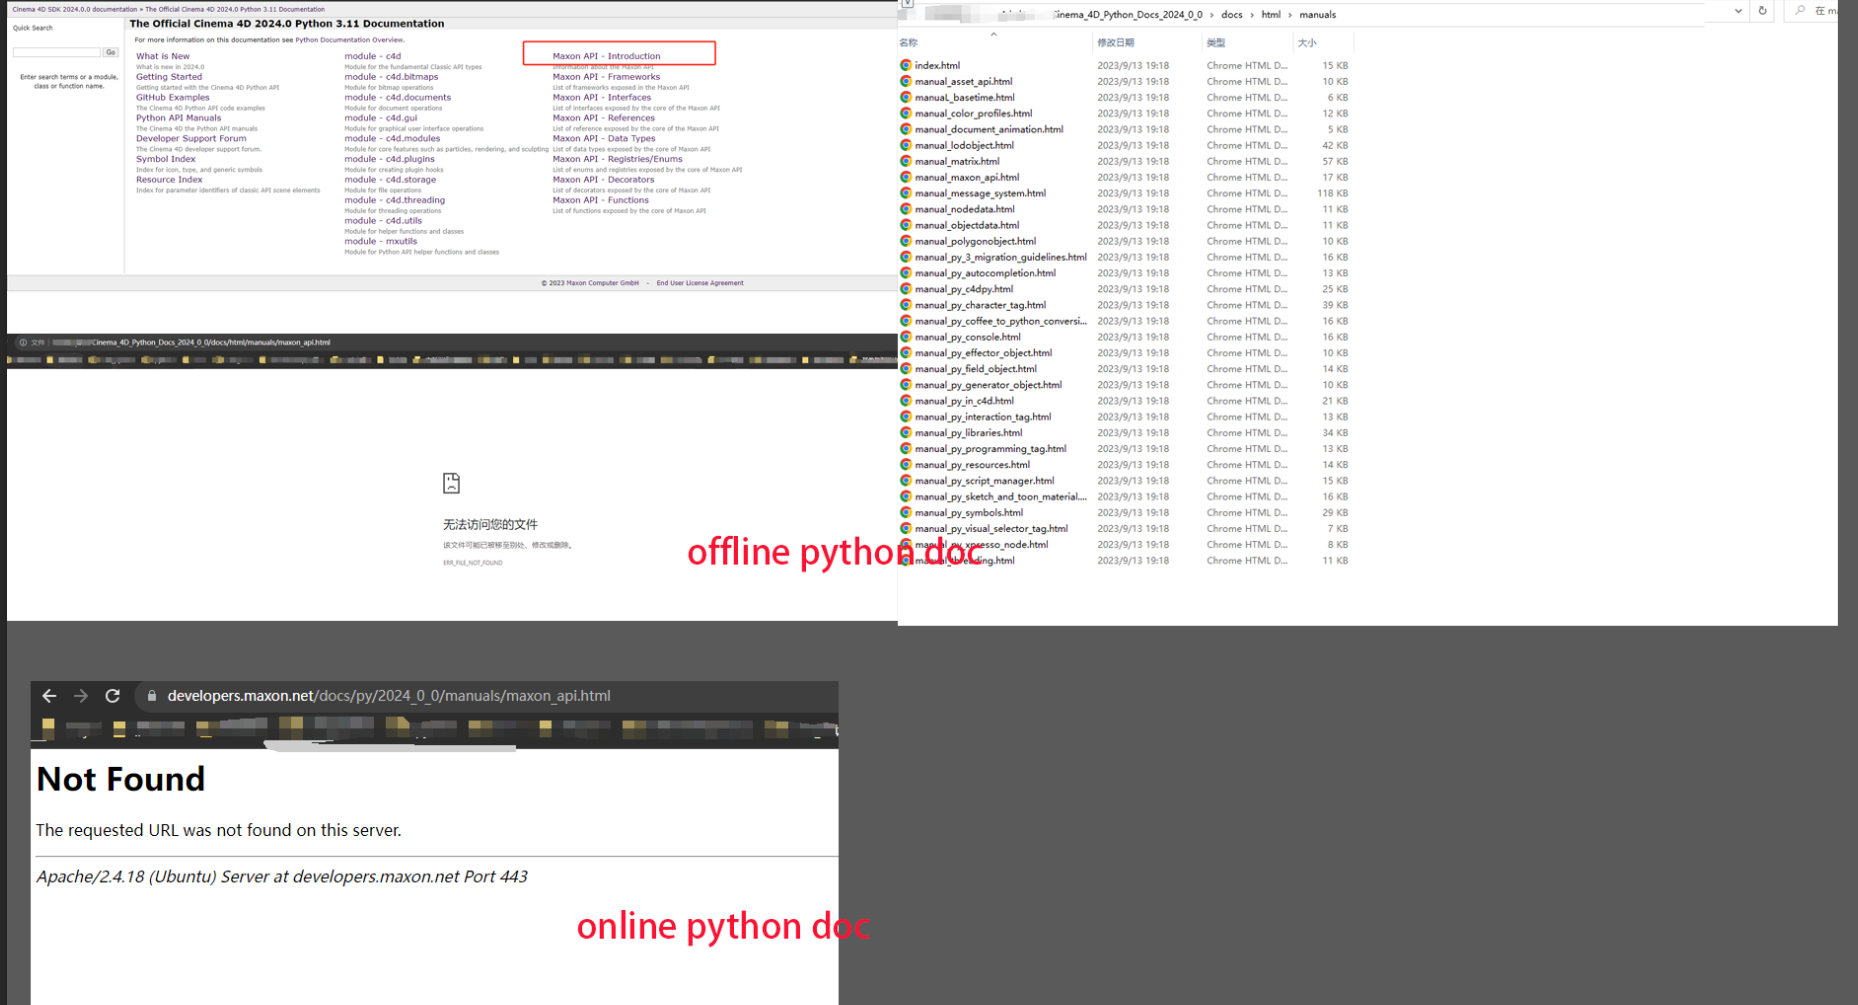Screen dimensions: 1858x1005
Task: Click the padlock icon in the address bar
Action: (152, 696)
